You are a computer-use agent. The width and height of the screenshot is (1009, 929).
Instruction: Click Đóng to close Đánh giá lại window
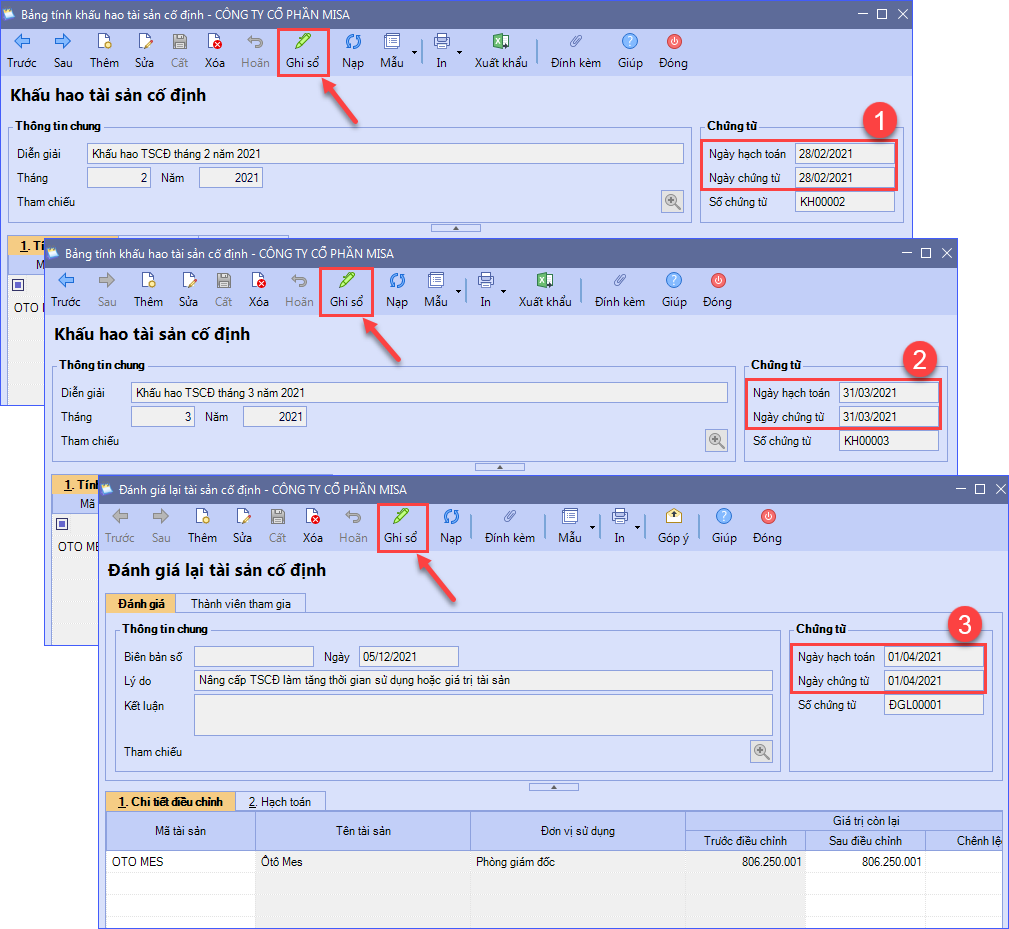pos(767,526)
